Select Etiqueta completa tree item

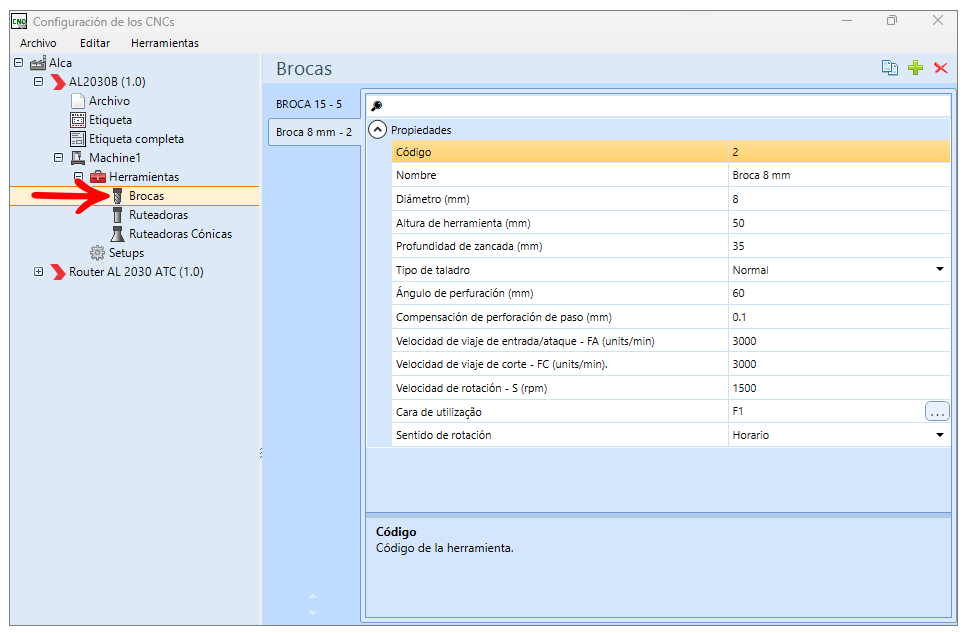[136, 139]
